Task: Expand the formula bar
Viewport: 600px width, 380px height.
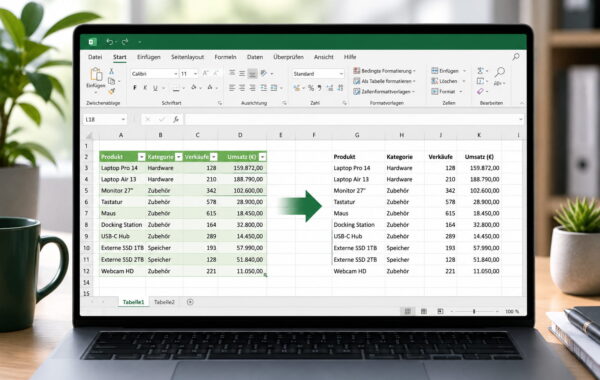Action: click(x=520, y=119)
